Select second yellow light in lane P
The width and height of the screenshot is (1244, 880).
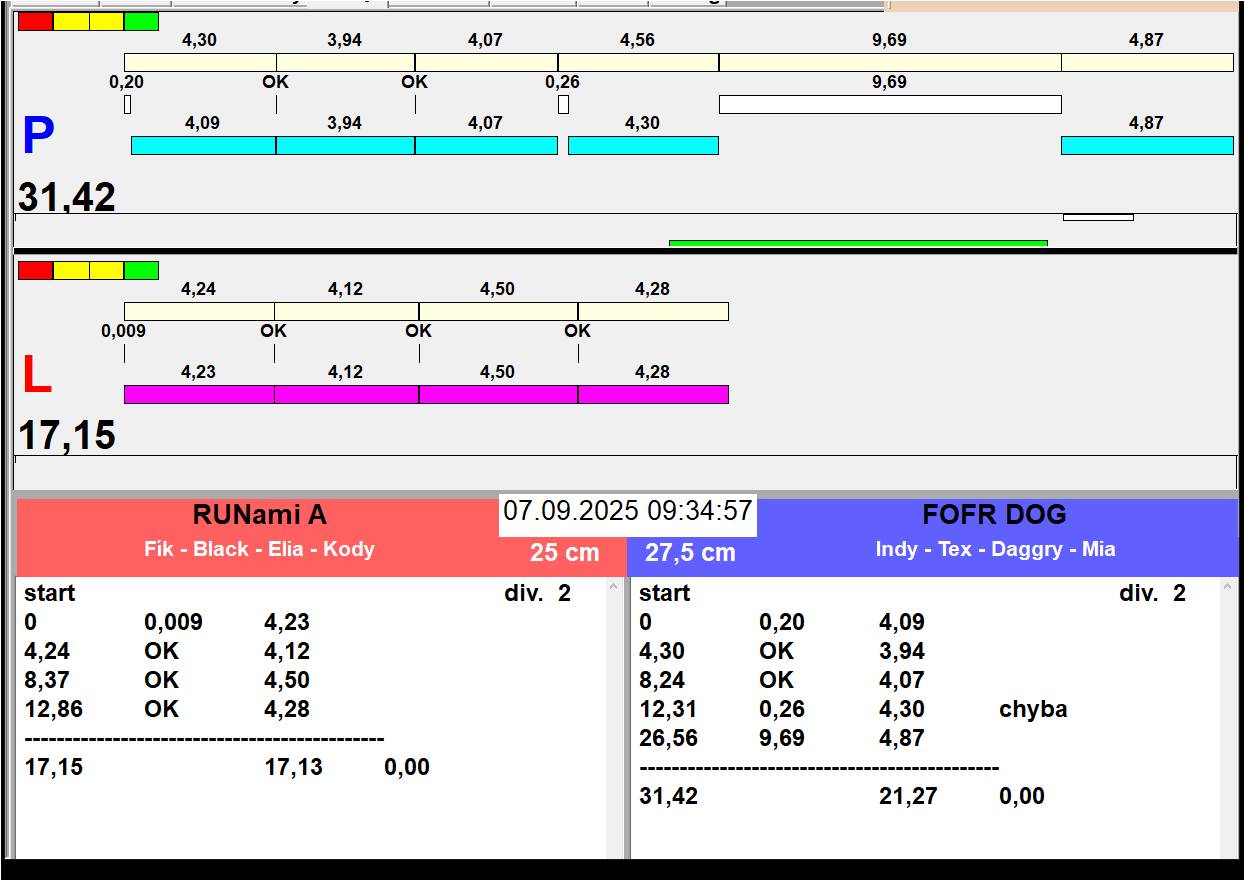coord(106,21)
